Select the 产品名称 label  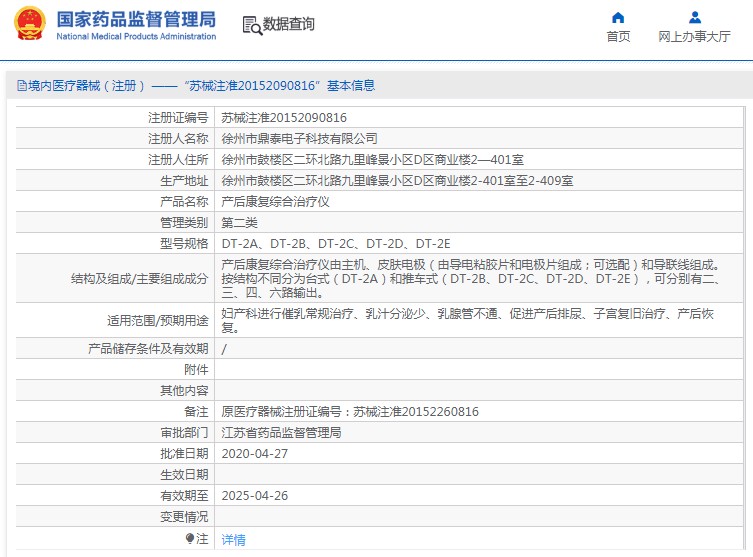(x=184, y=202)
